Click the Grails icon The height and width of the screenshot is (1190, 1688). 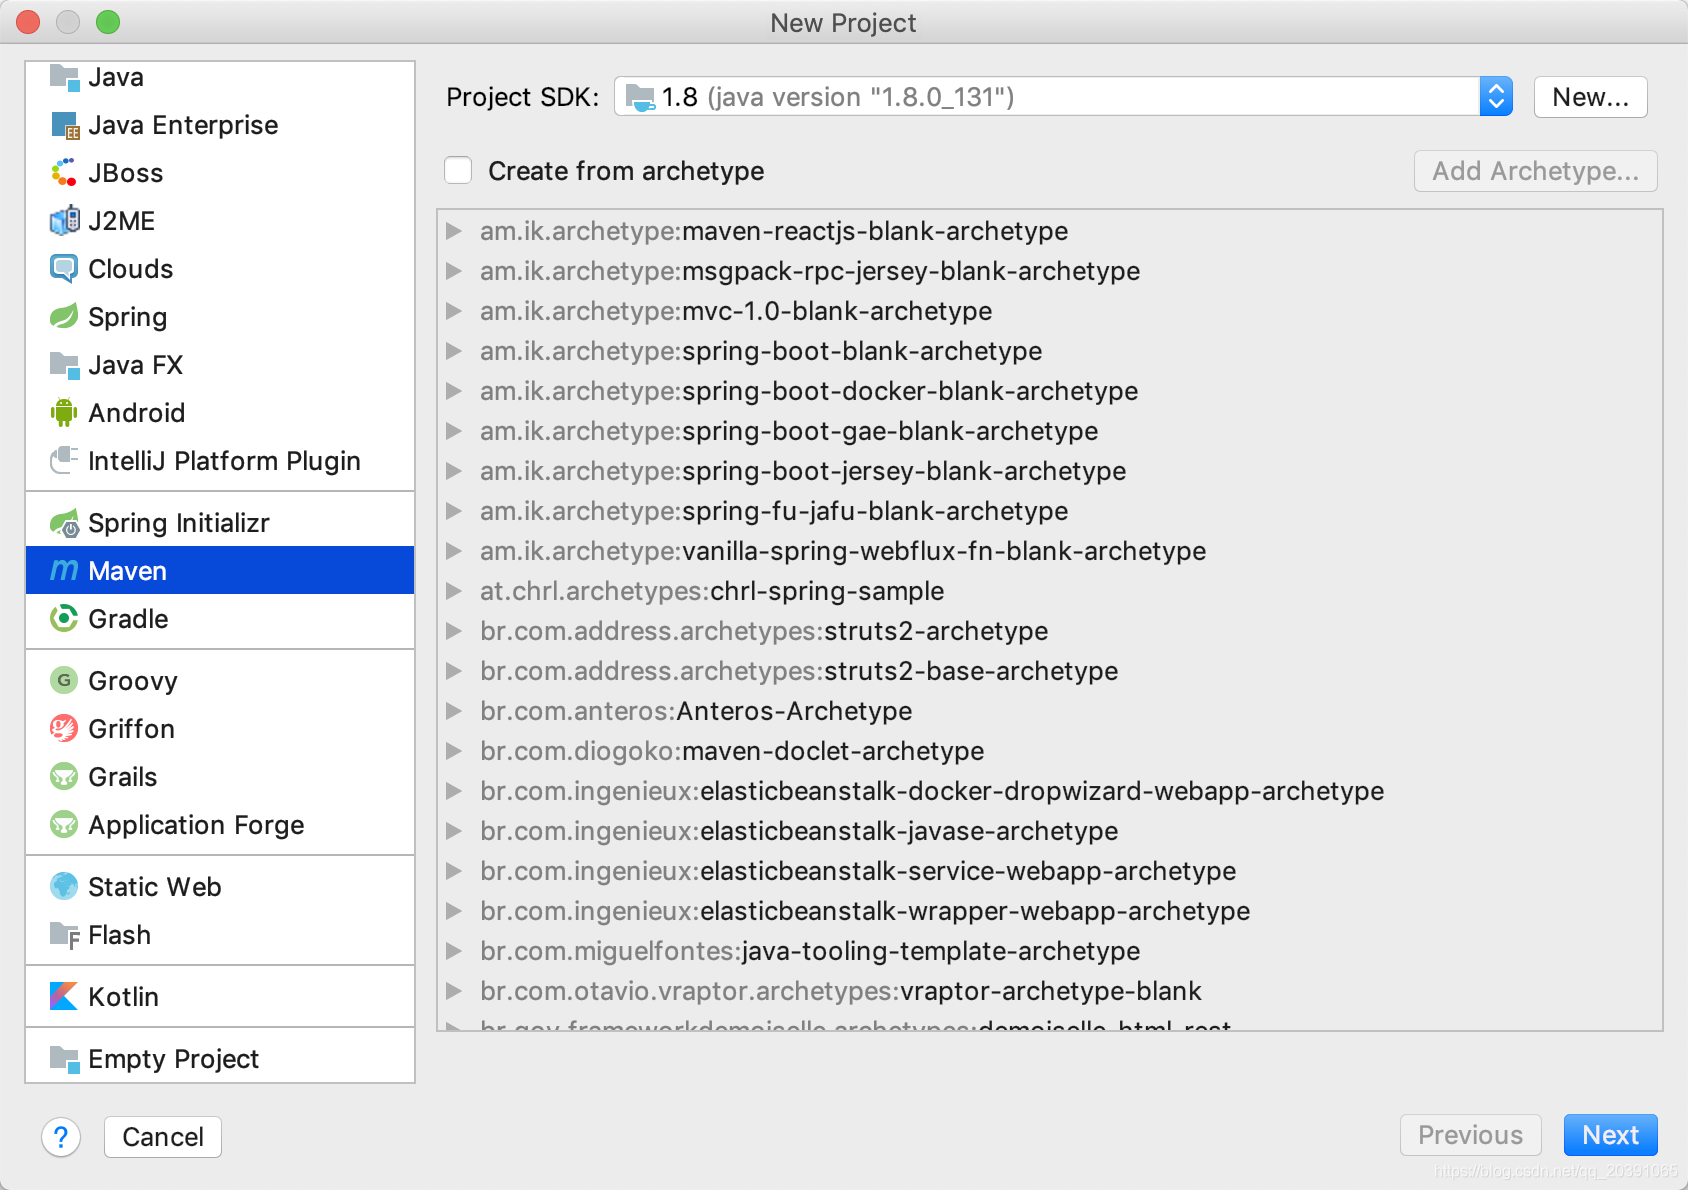pos(64,777)
